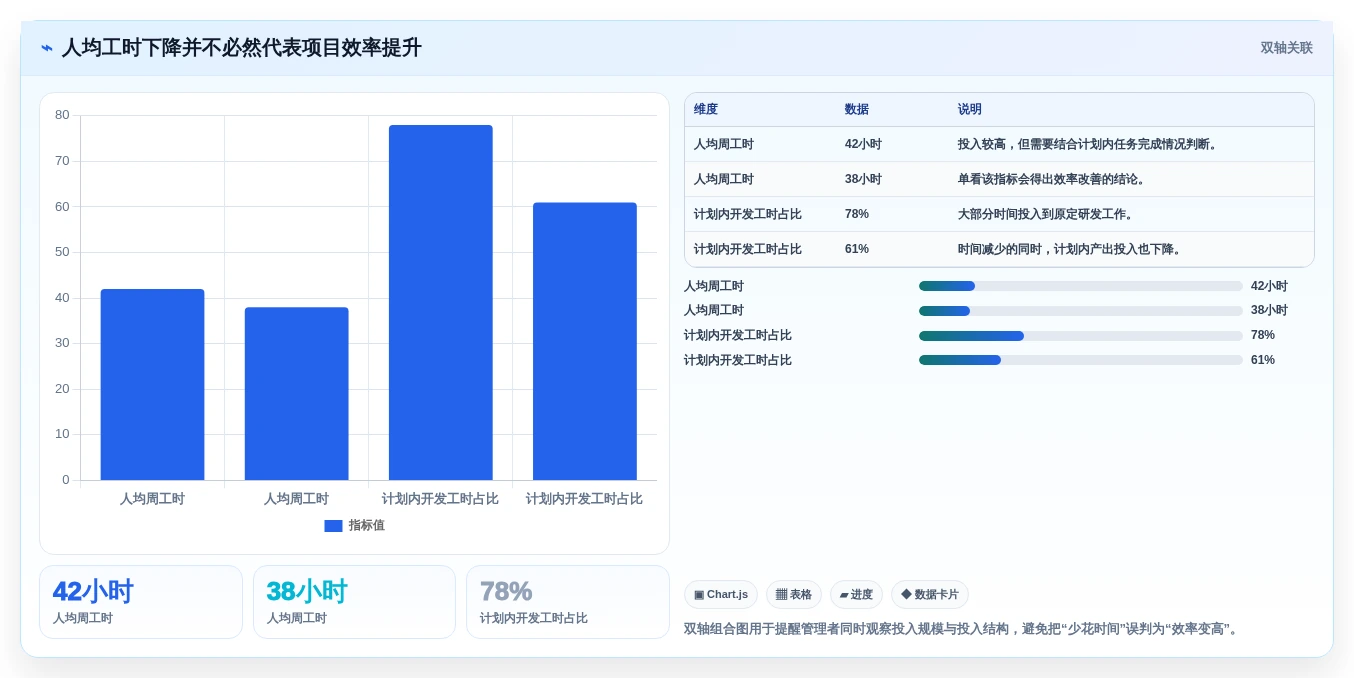Click the chart bar reaching 61

click(x=584, y=341)
